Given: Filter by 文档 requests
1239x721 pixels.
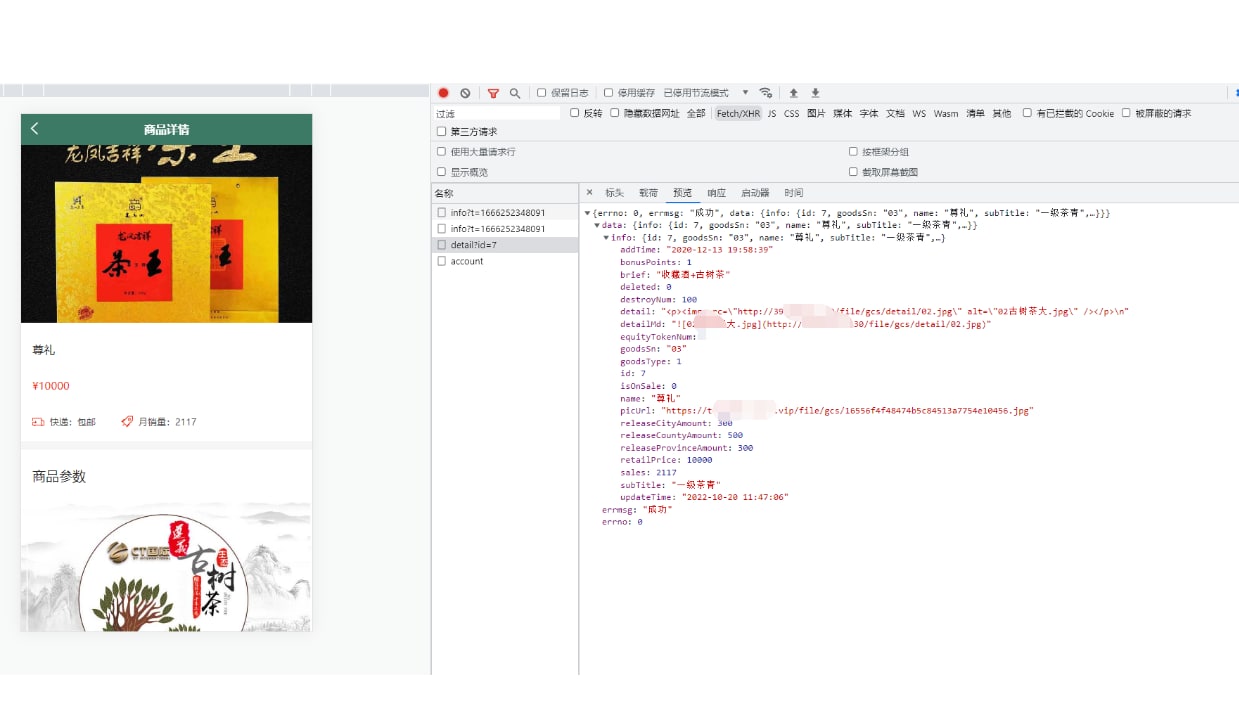Looking at the screenshot, I should [895, 114].
